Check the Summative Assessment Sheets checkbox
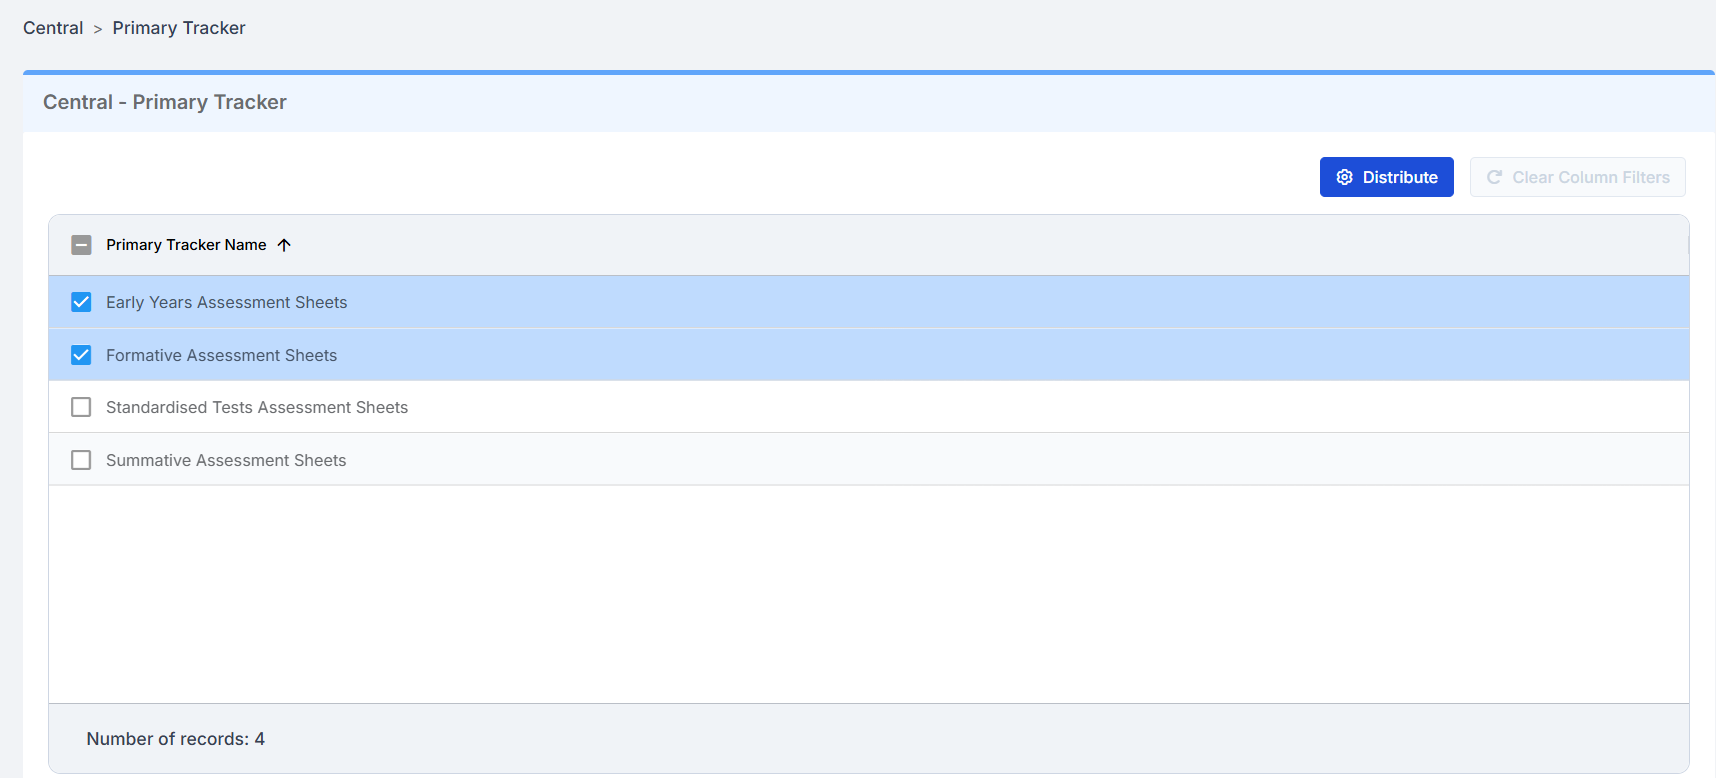Image resolution: width=1716 pixels, height=778 pixels. point(81,460)
